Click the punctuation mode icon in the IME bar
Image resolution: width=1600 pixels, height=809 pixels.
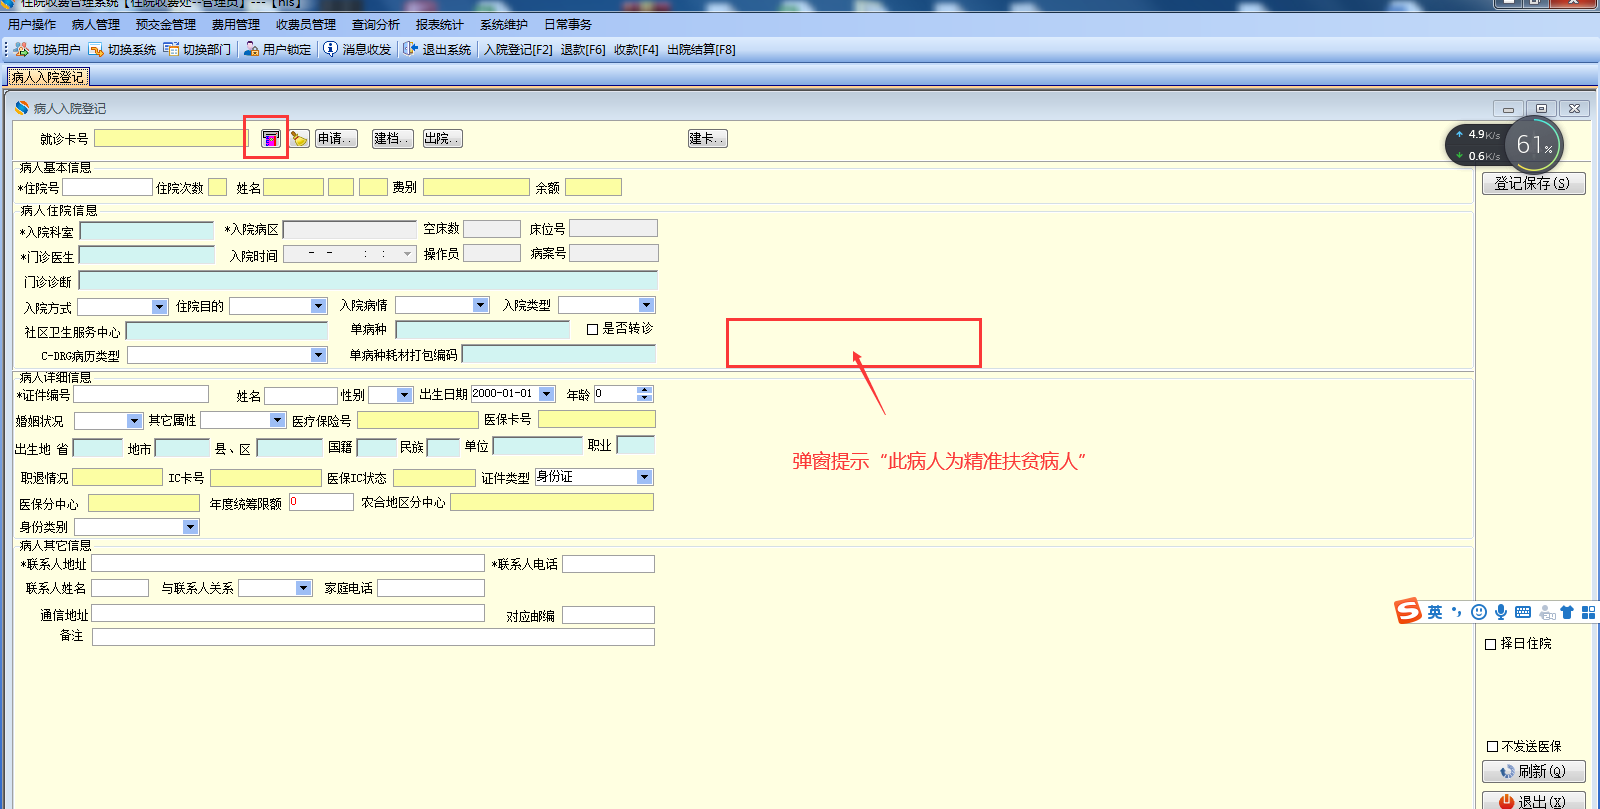tap(1457, 612)
